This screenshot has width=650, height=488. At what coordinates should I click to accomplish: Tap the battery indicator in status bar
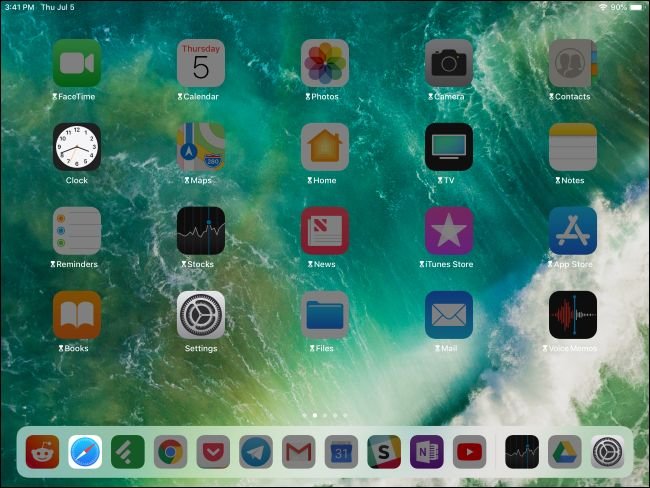tap(633, 7)
